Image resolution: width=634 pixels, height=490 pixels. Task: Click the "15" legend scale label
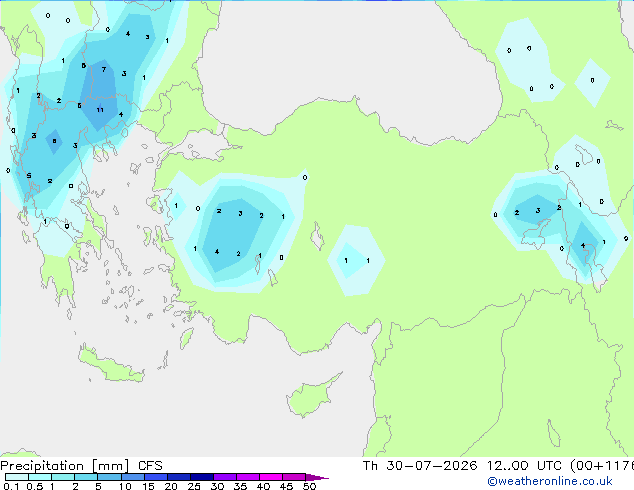148,486
